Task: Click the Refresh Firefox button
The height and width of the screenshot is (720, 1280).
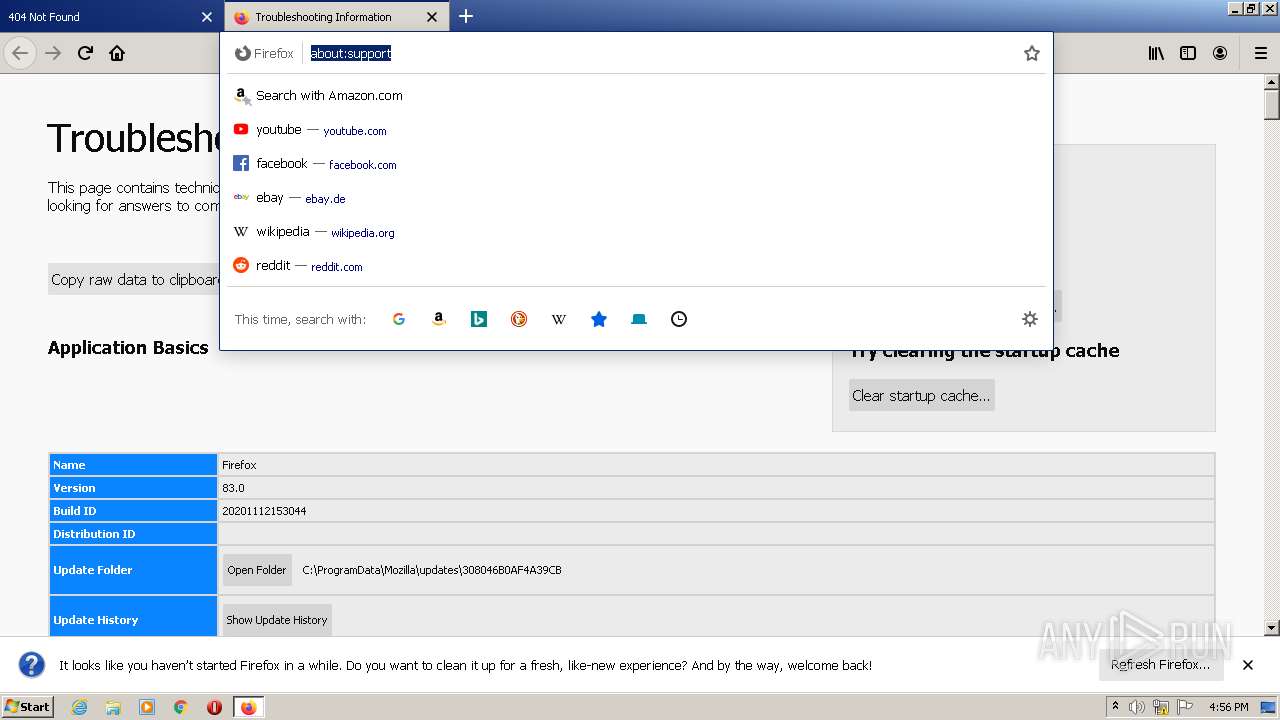Action: tap(1160, 665)
